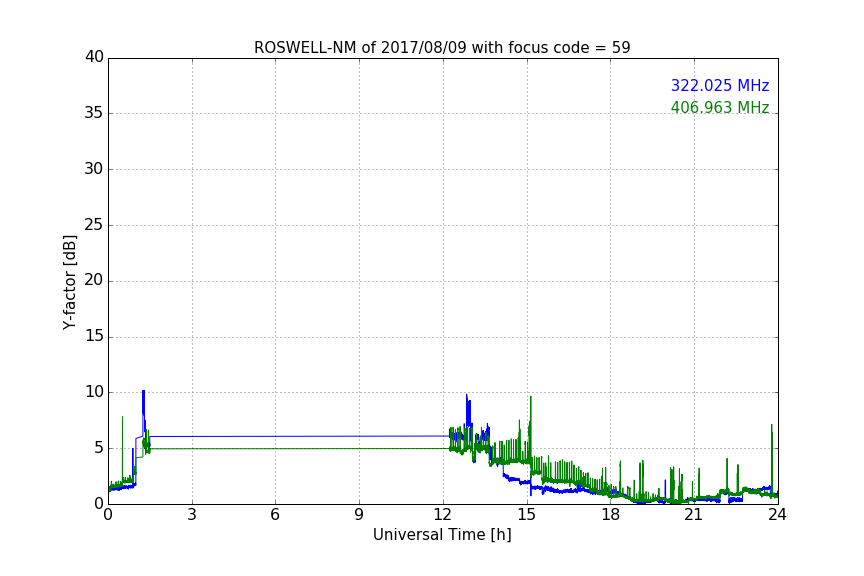Click the y-axis tick label '5'
This screenshot has height=576, width=864.
point(99,448)
